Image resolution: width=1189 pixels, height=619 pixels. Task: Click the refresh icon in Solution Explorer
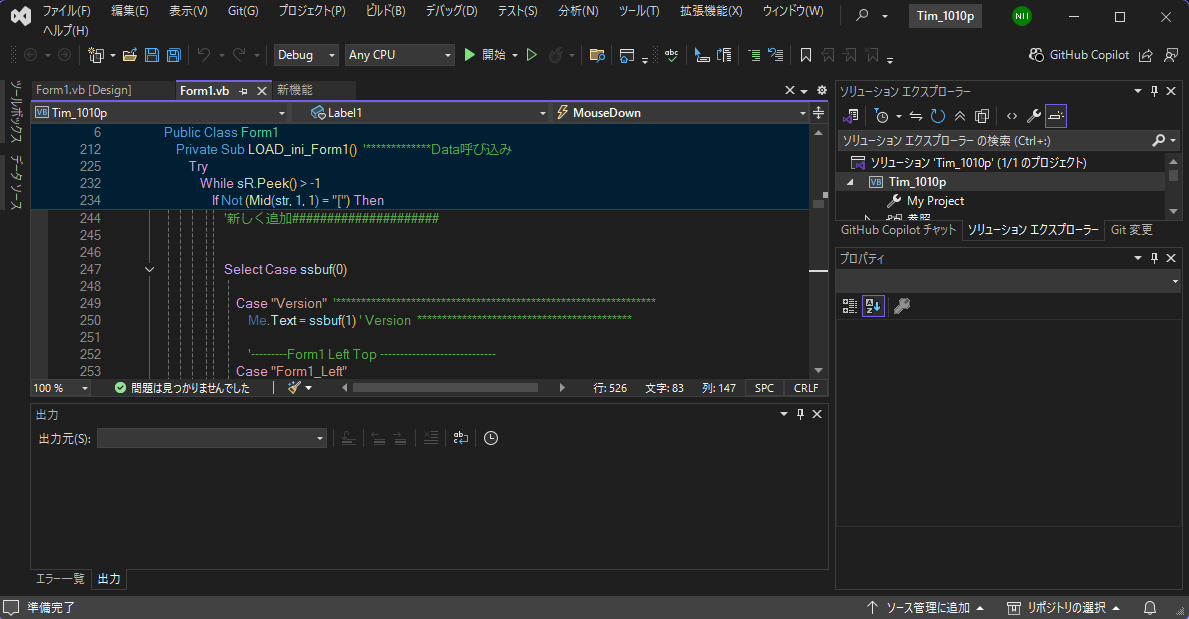[x=938, y=116]
